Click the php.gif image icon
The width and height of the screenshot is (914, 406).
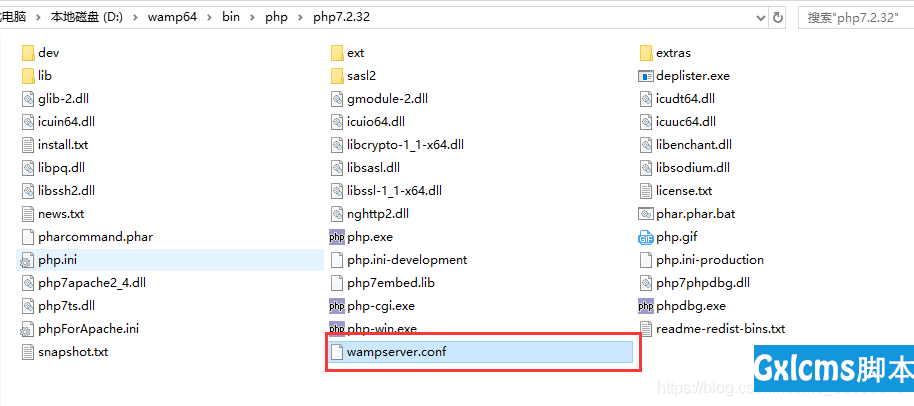(646, 237)
